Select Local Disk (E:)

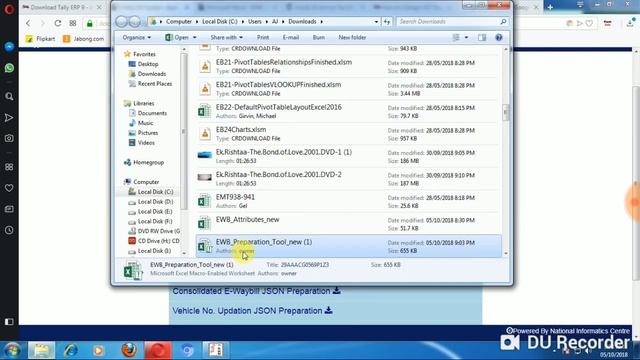coord(155,211)
